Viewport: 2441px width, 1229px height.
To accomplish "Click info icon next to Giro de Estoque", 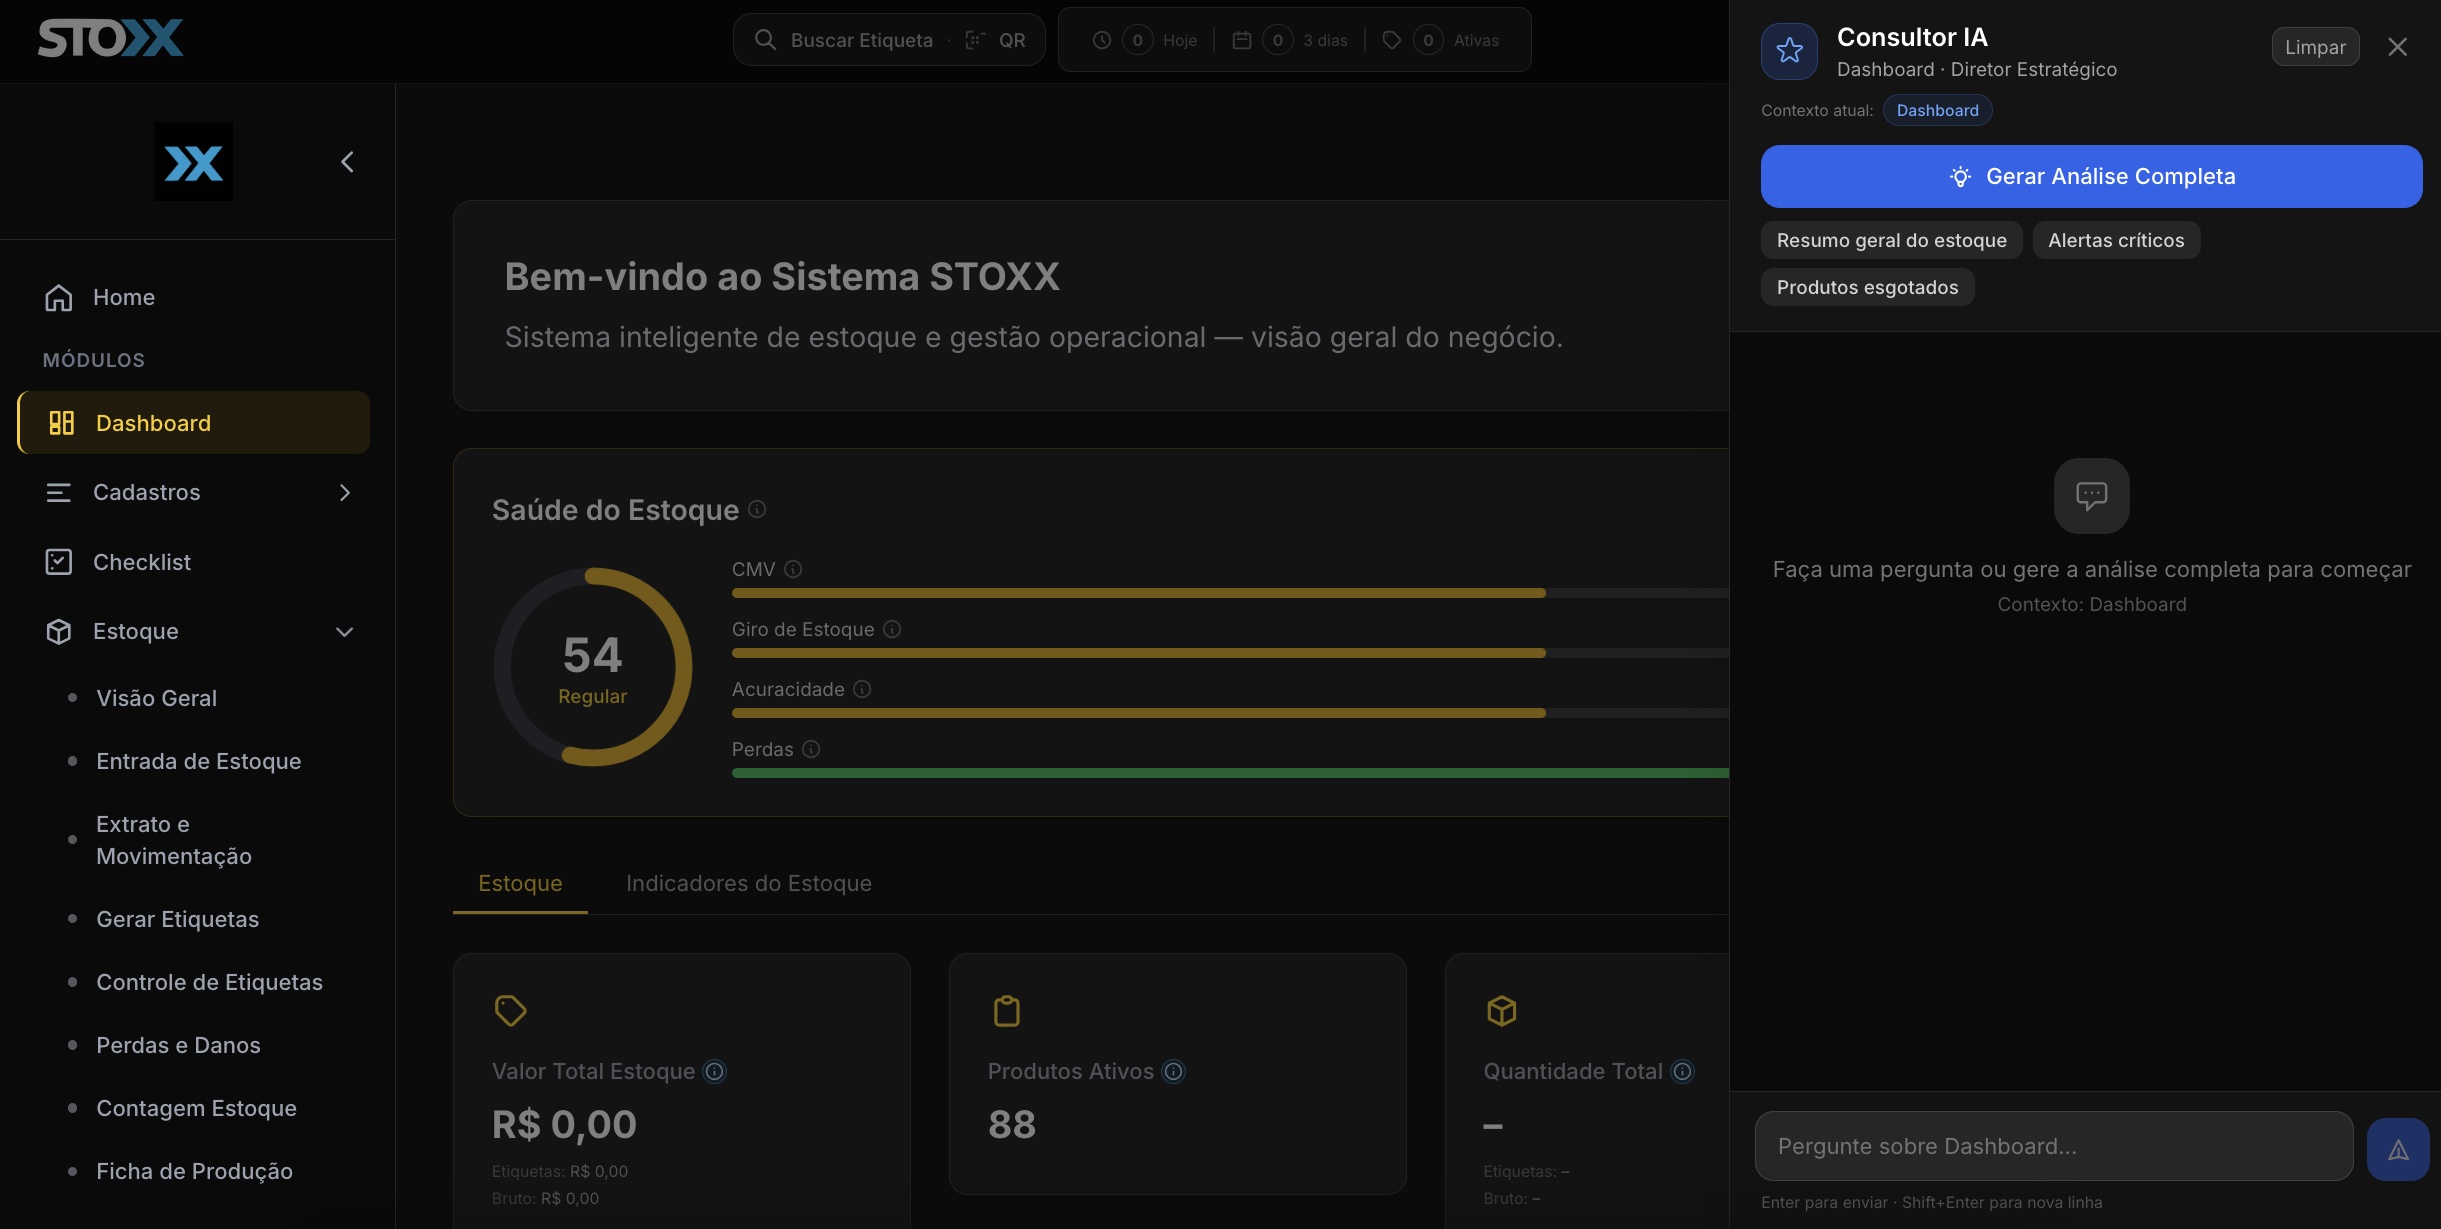I will 892,629.
